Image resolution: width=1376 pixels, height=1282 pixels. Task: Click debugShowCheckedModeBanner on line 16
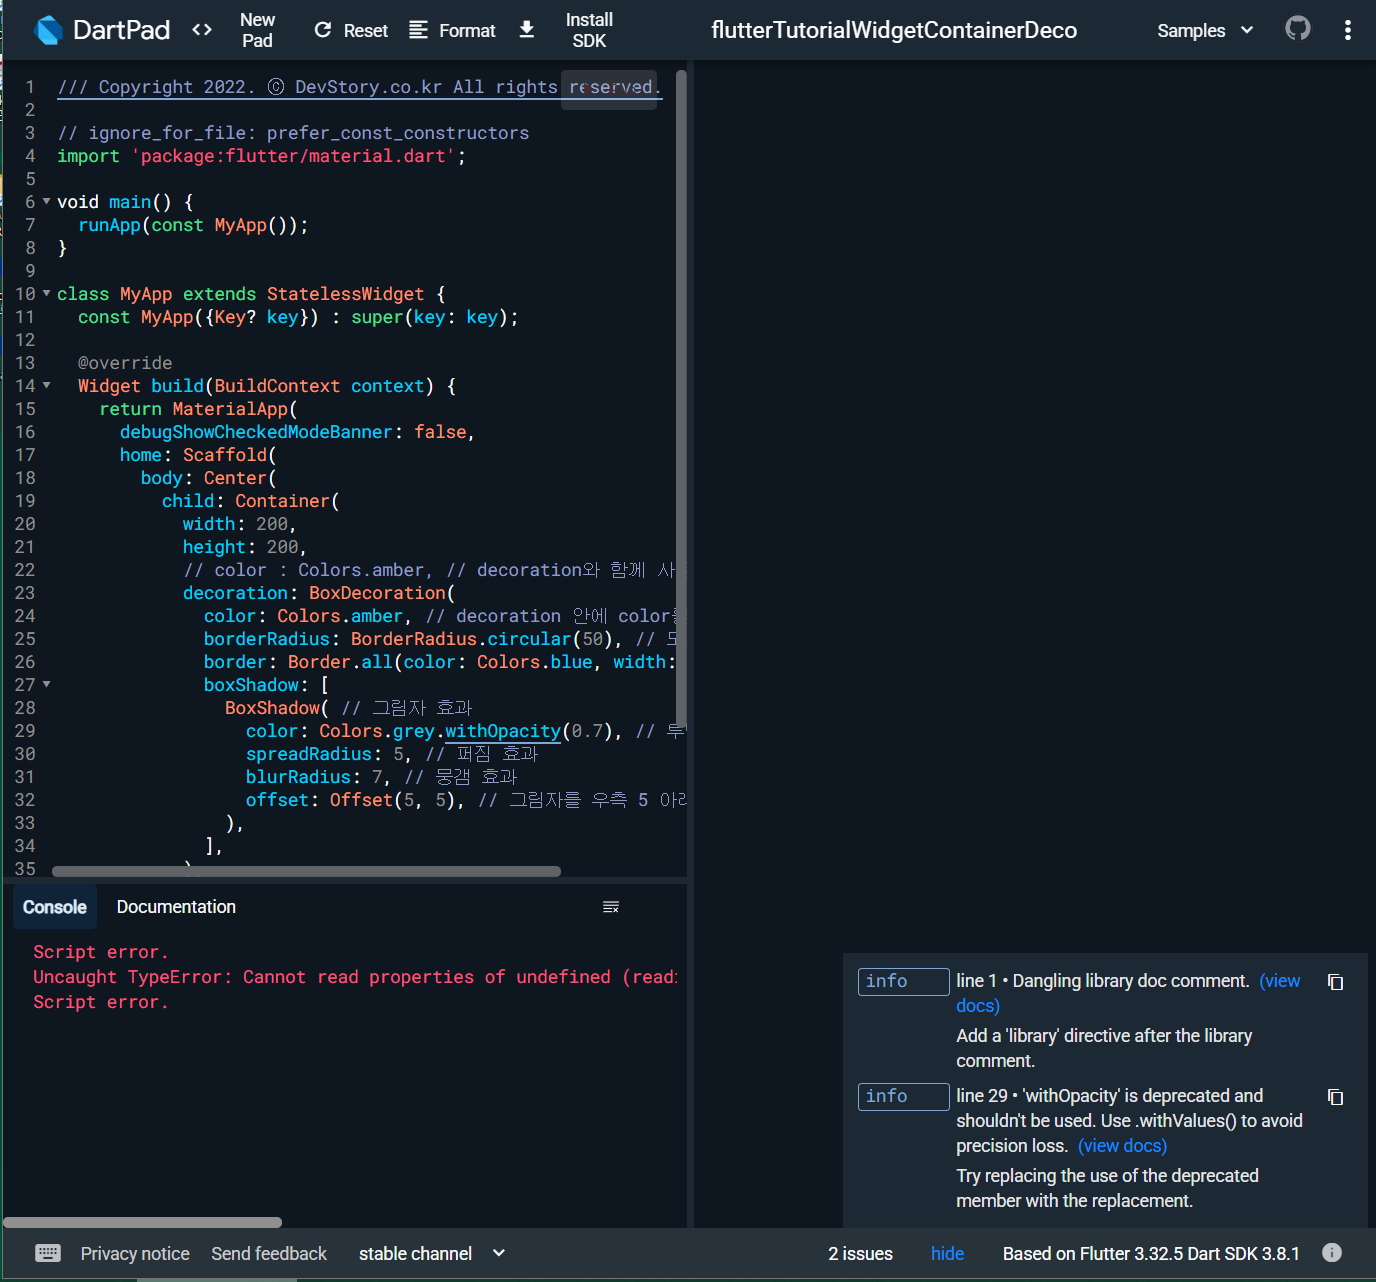(x=256, y=432)
